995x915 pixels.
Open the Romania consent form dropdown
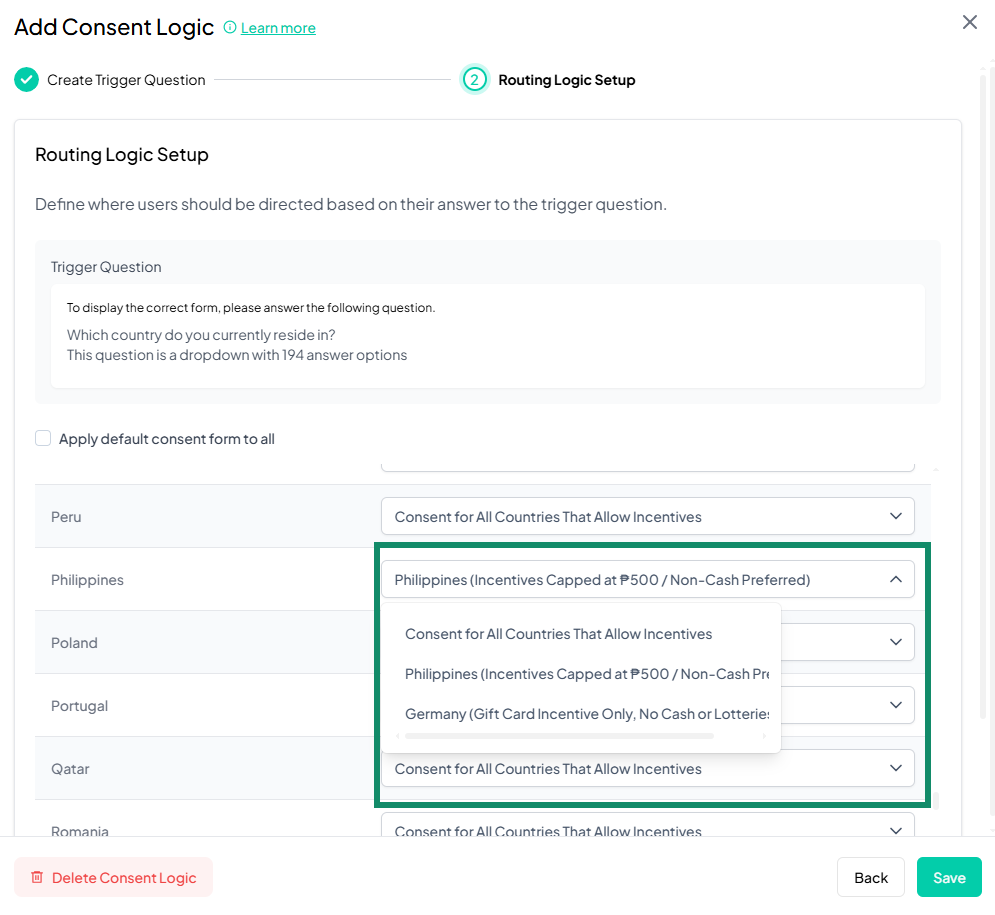647,829
